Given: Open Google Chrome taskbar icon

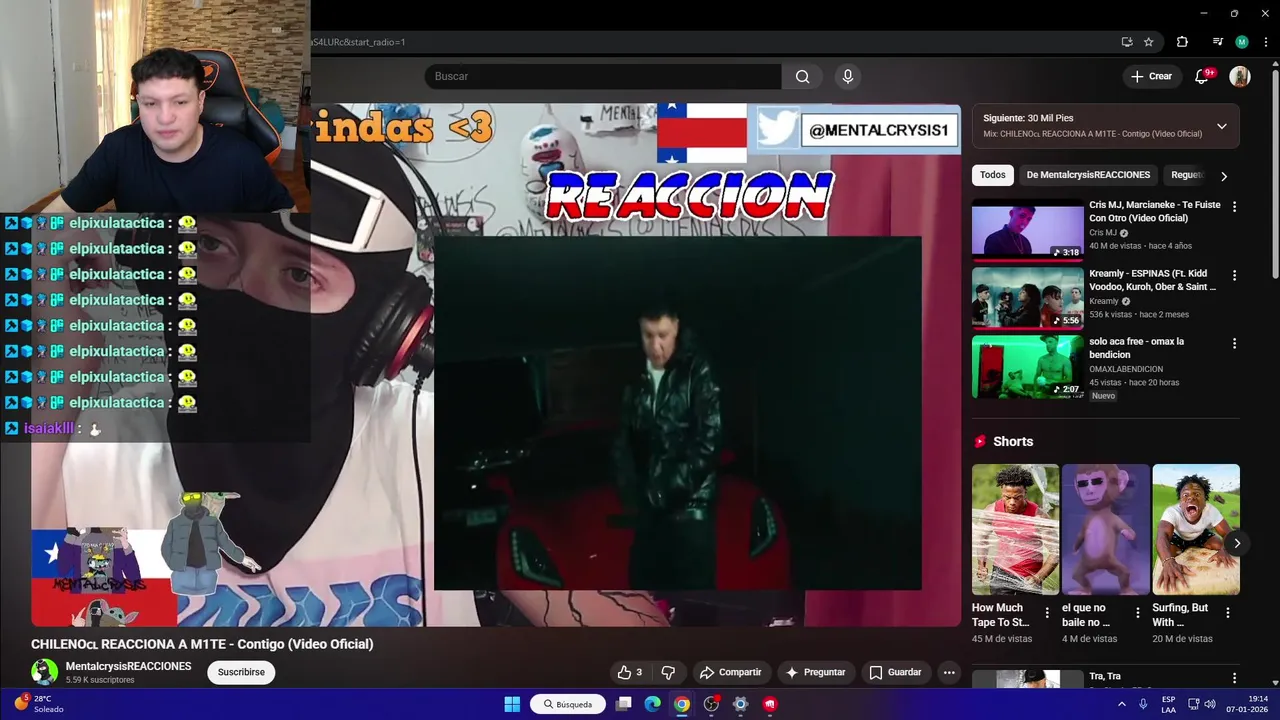Looking at the screenshot, I should 682,704.
